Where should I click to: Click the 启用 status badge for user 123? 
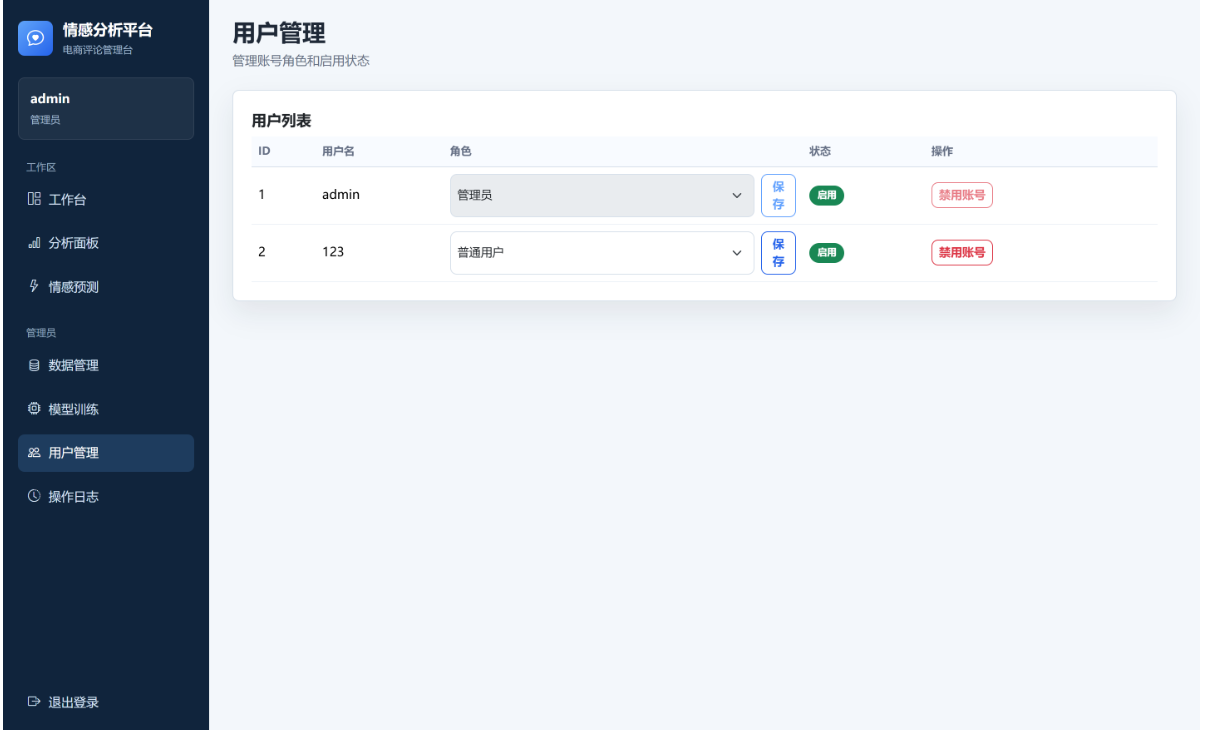pos(826,253)
